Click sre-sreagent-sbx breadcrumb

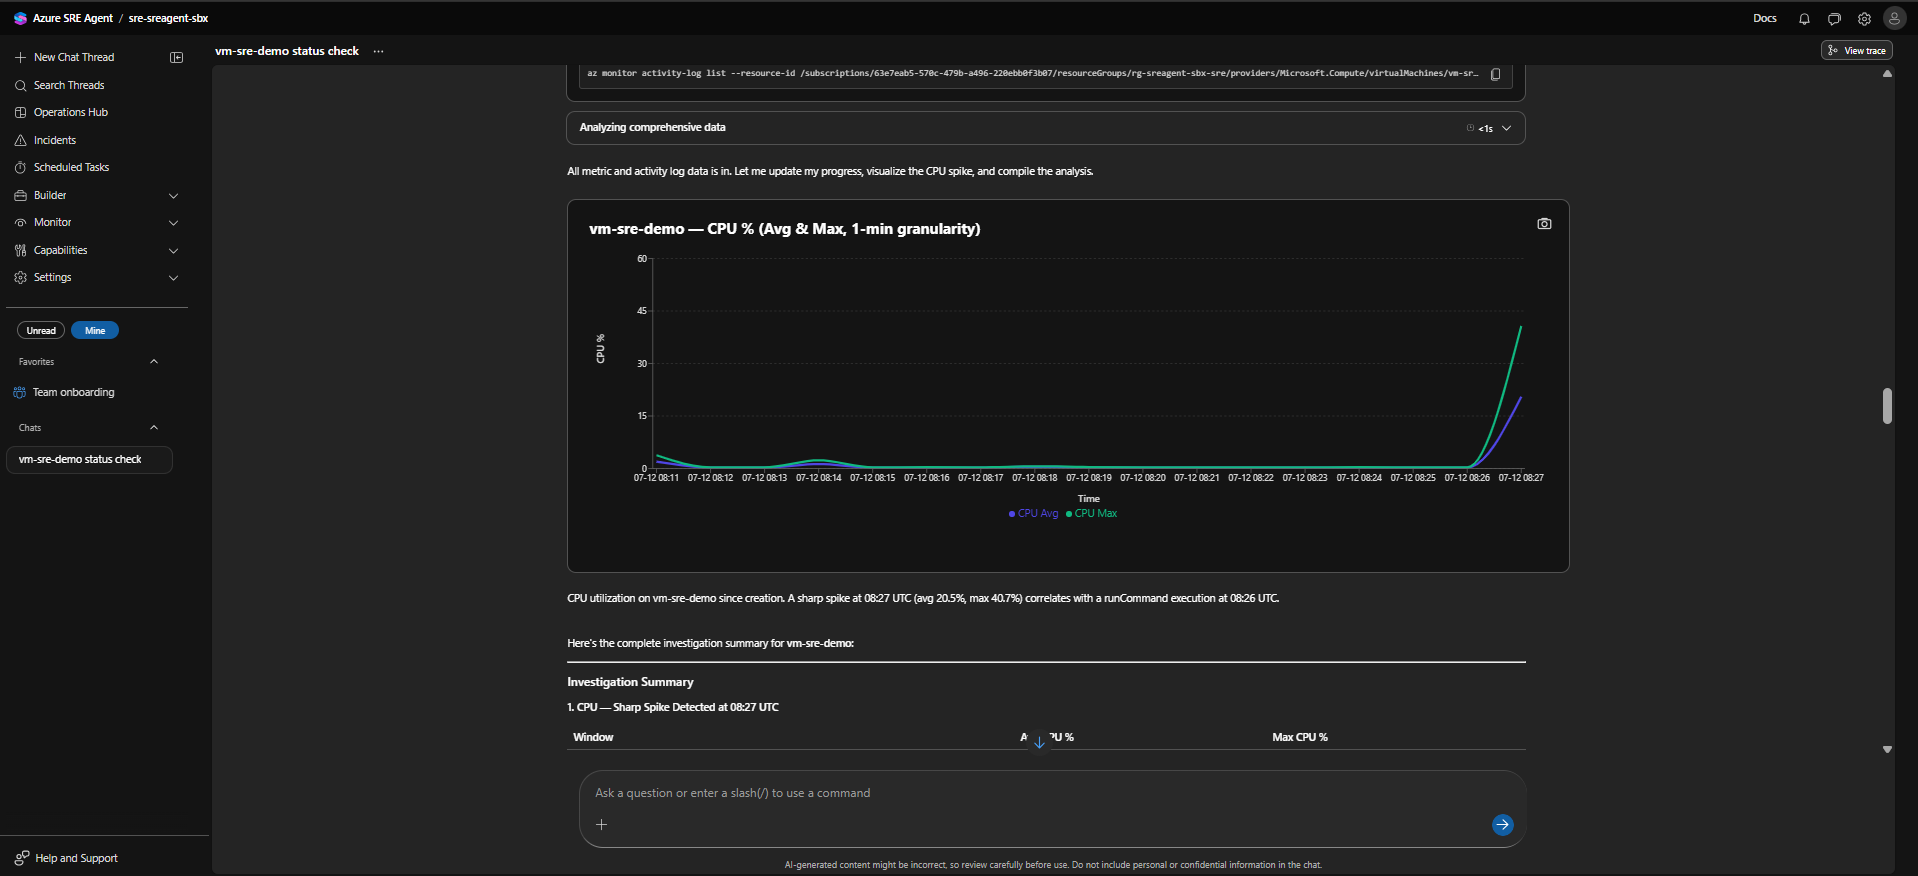168,18
